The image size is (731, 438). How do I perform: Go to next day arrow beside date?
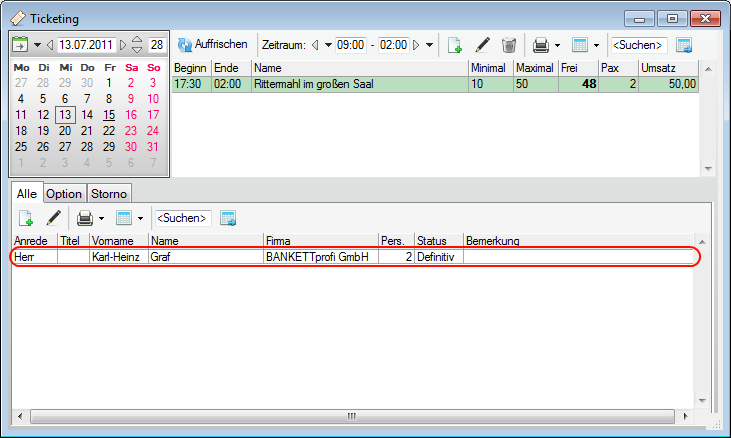tap(123, 45)
